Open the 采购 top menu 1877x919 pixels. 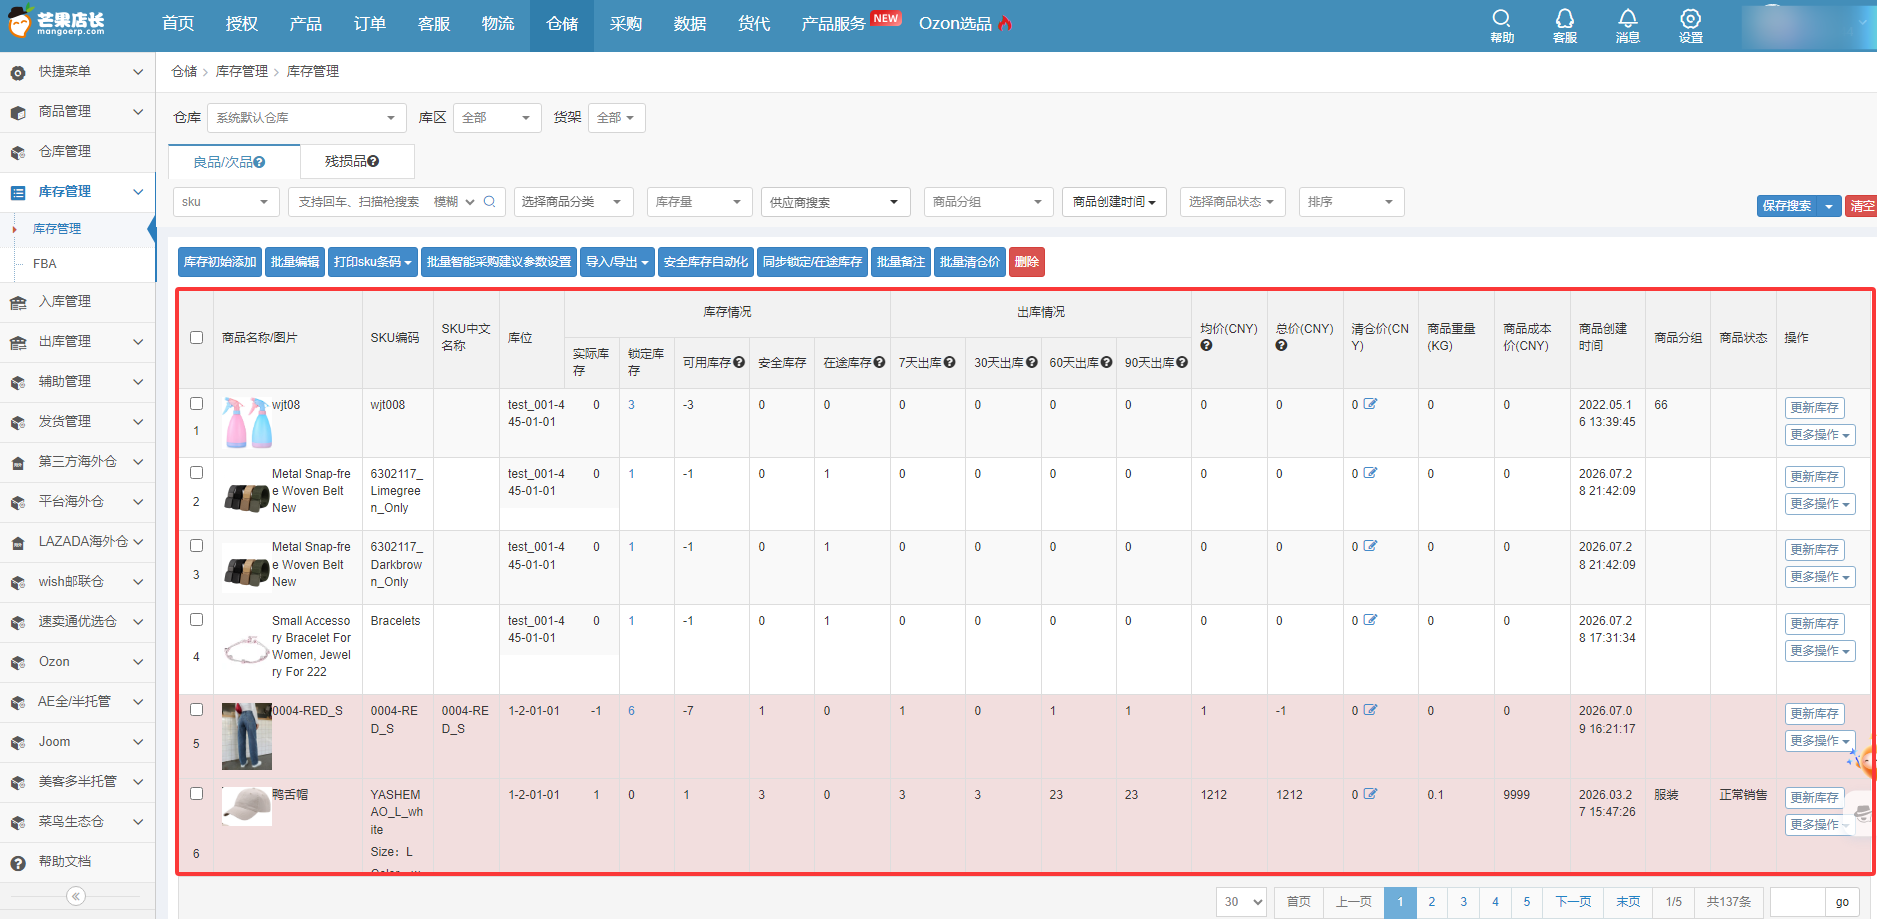point(626,24)
